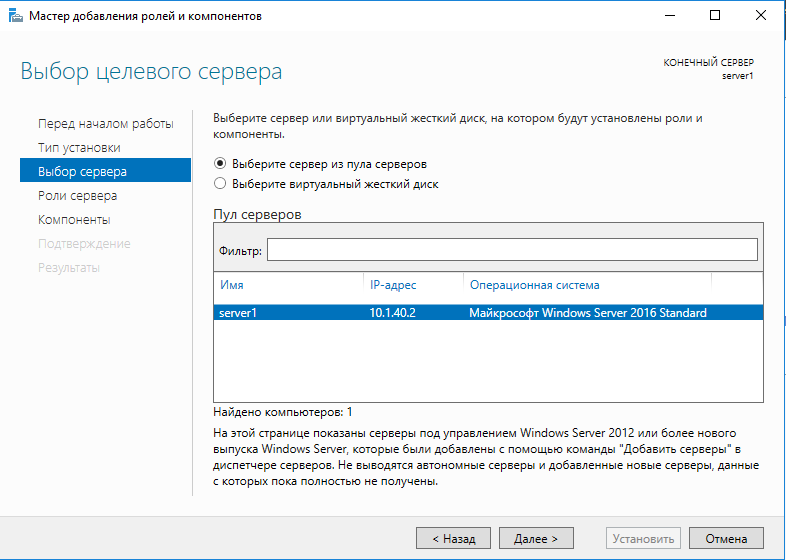This screenshot has width=786, height=560.
Task: Select 'Выберите виртуальный жесткий диск' radio button
Action: point(220,184)
